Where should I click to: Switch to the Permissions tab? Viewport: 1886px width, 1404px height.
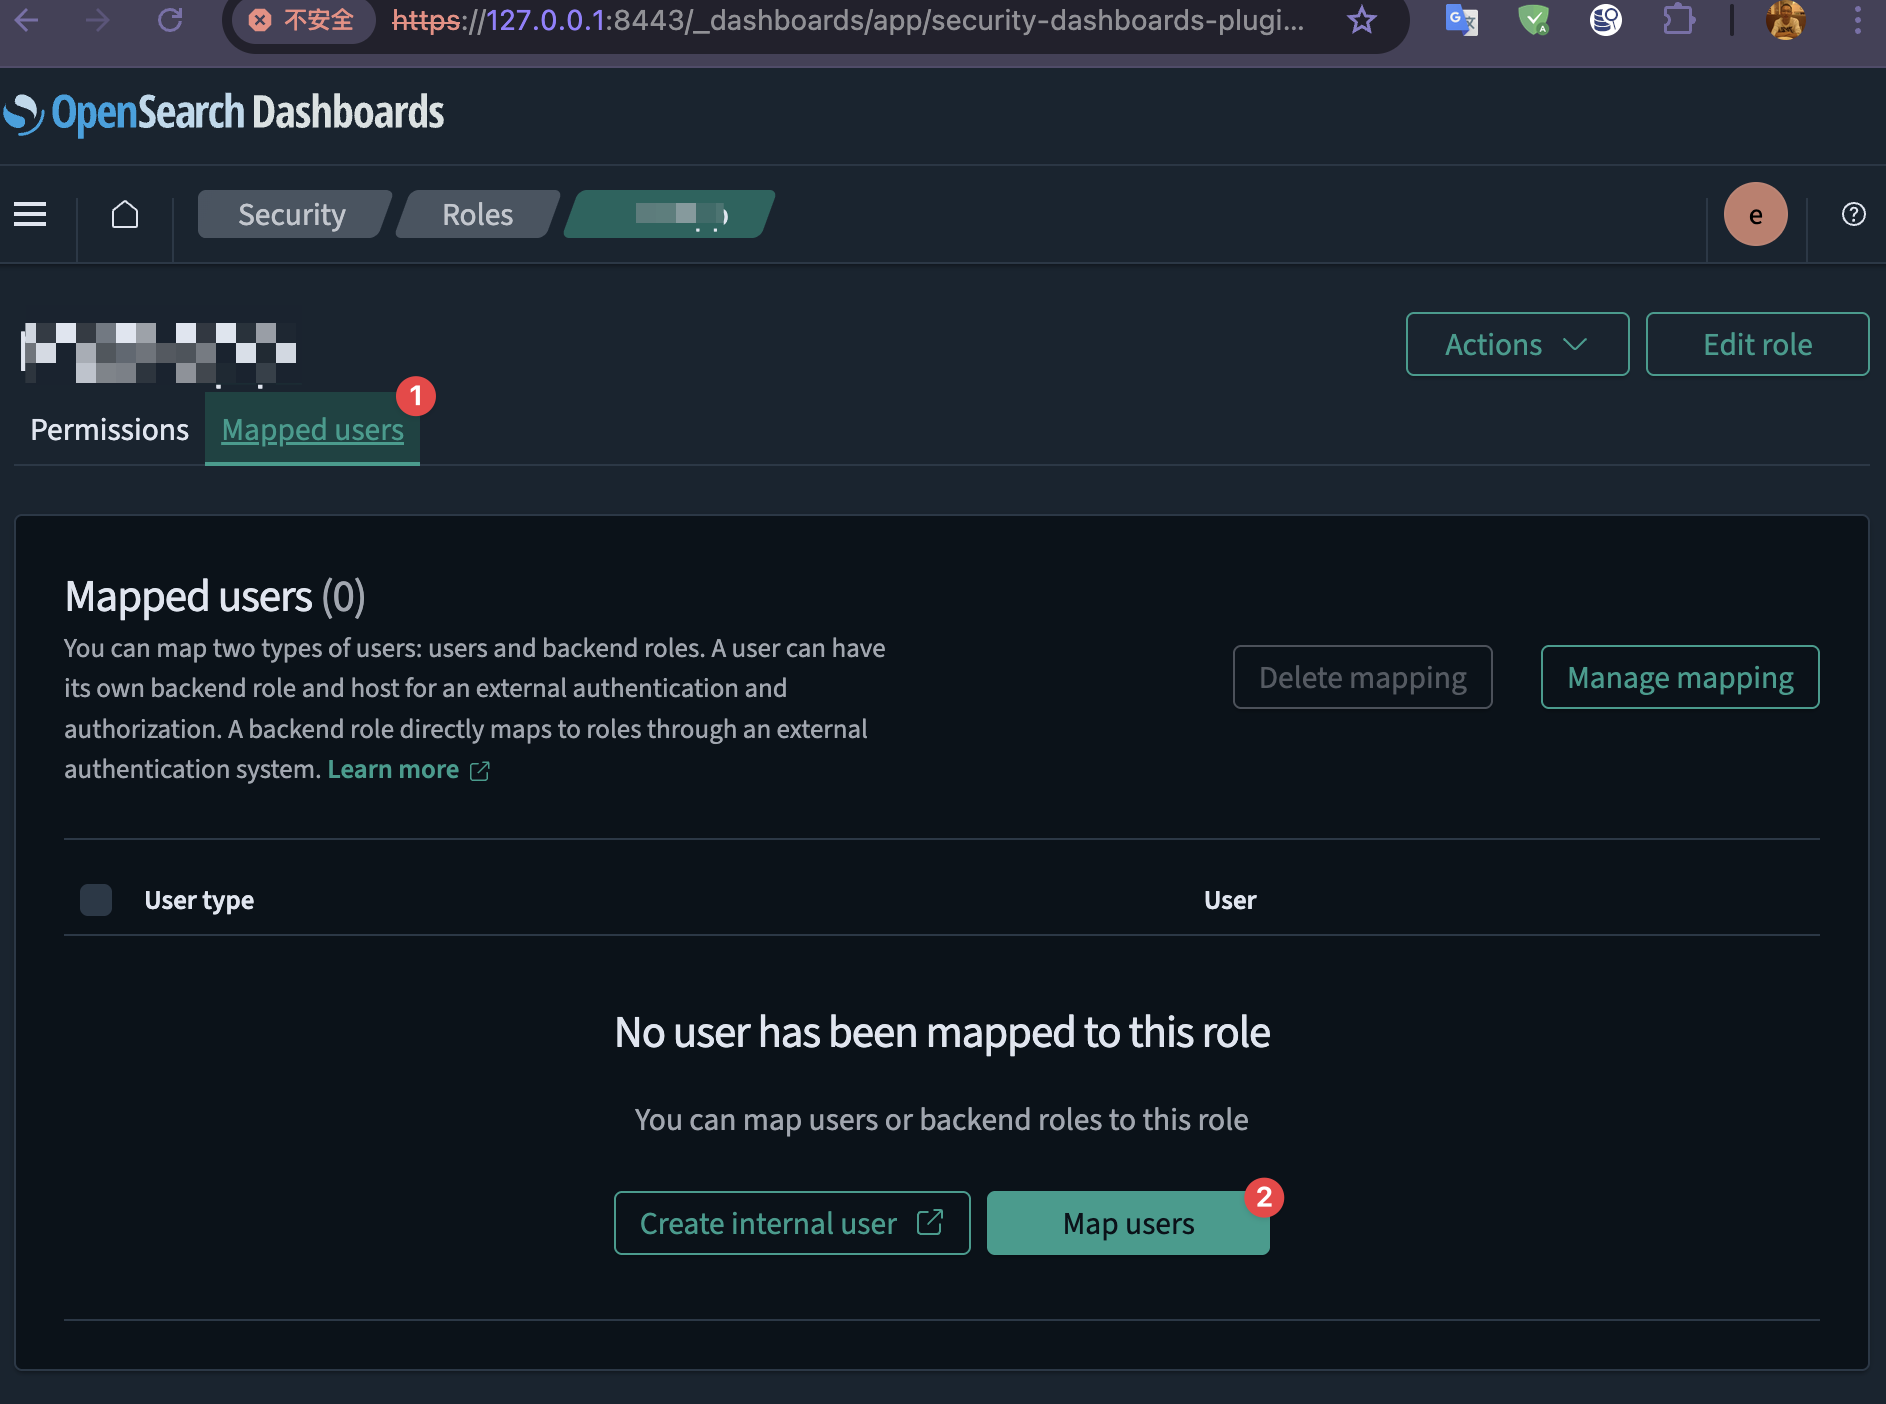coord(109,430)
